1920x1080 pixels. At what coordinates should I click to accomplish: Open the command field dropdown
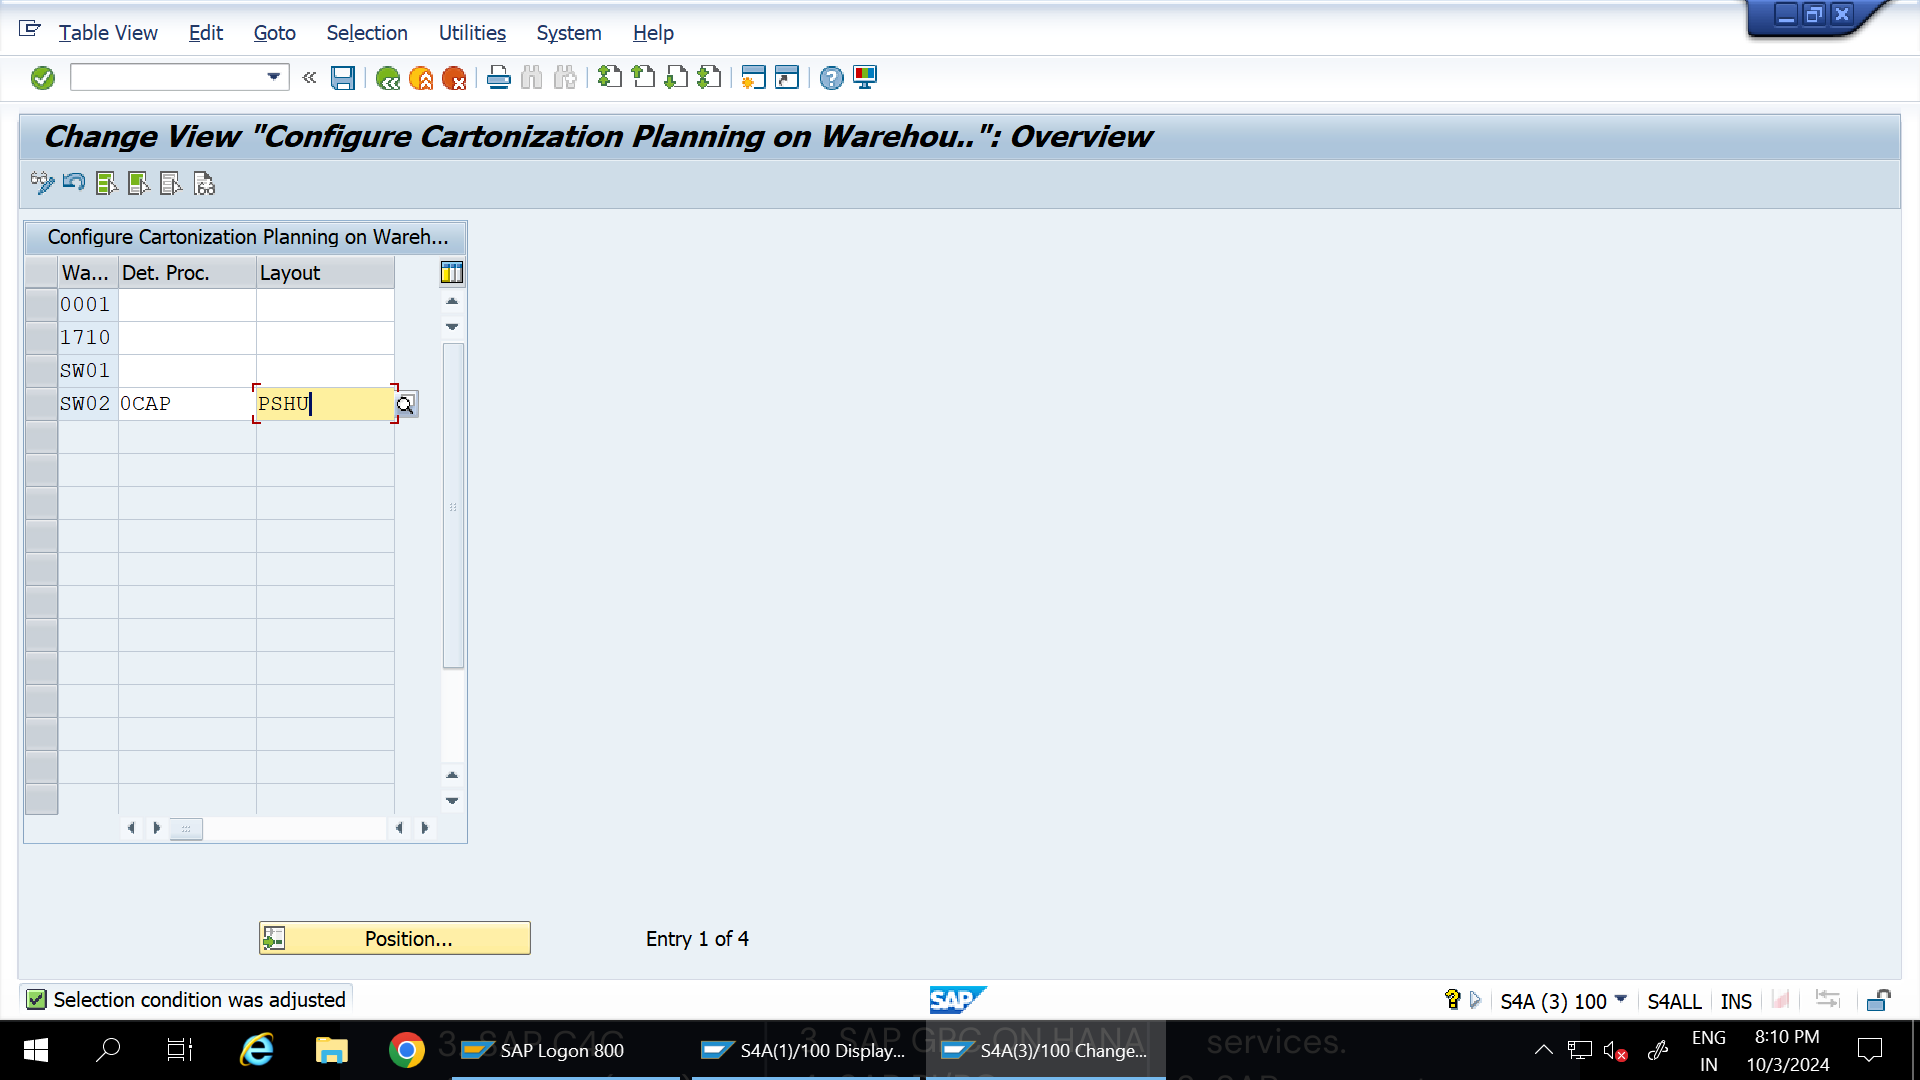tap(271, 77)
